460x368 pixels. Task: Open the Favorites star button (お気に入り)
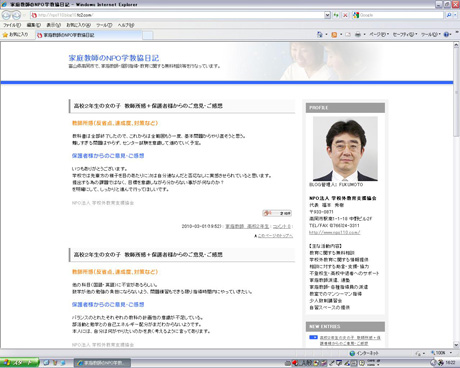(x=16, y=35)
